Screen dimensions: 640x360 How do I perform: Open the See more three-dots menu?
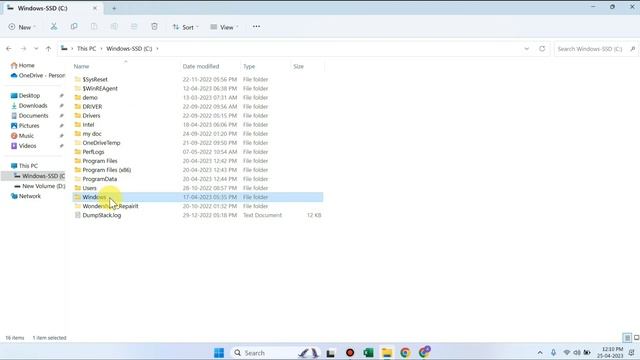coord(256,27)
